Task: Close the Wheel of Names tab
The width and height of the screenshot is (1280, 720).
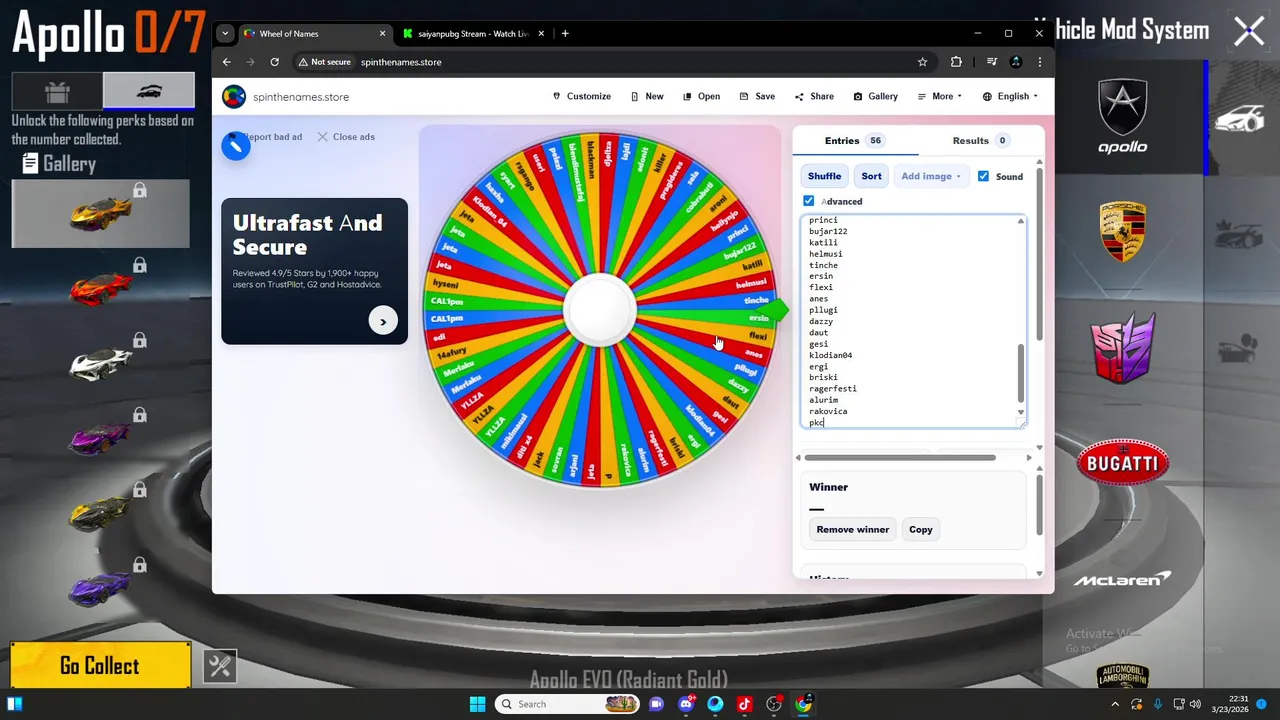Action: point(382,33)
